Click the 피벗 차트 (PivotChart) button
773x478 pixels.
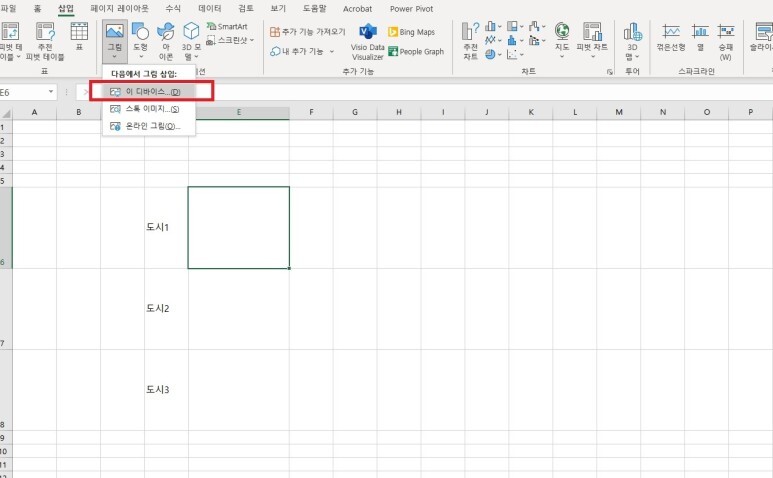pyautogui.click(x=592, y=40)
